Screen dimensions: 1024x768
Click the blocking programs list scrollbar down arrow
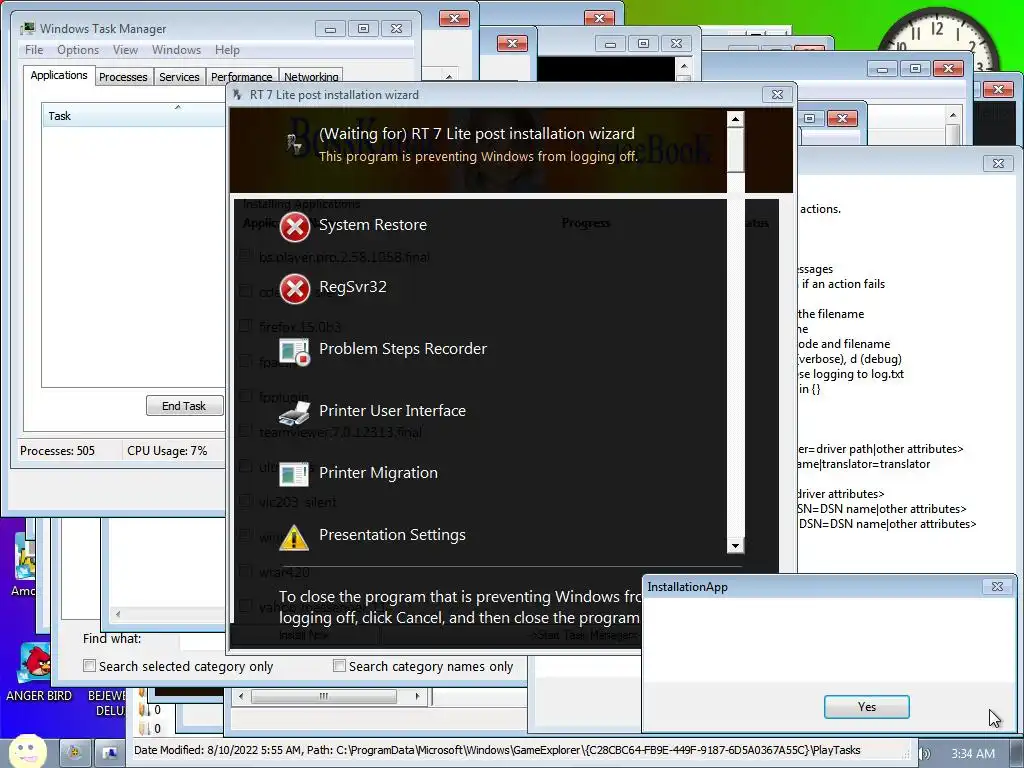click(735, 545)
